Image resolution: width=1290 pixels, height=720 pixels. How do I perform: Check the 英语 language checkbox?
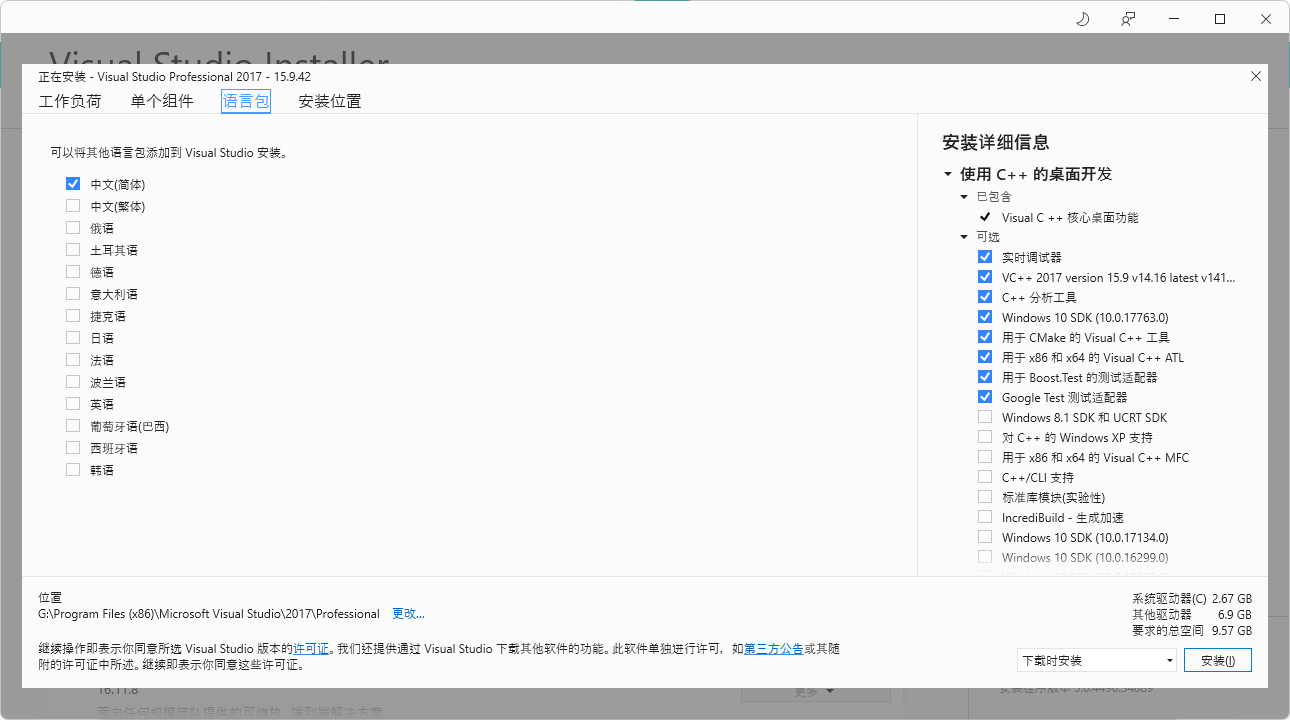[x=73, y=404]
